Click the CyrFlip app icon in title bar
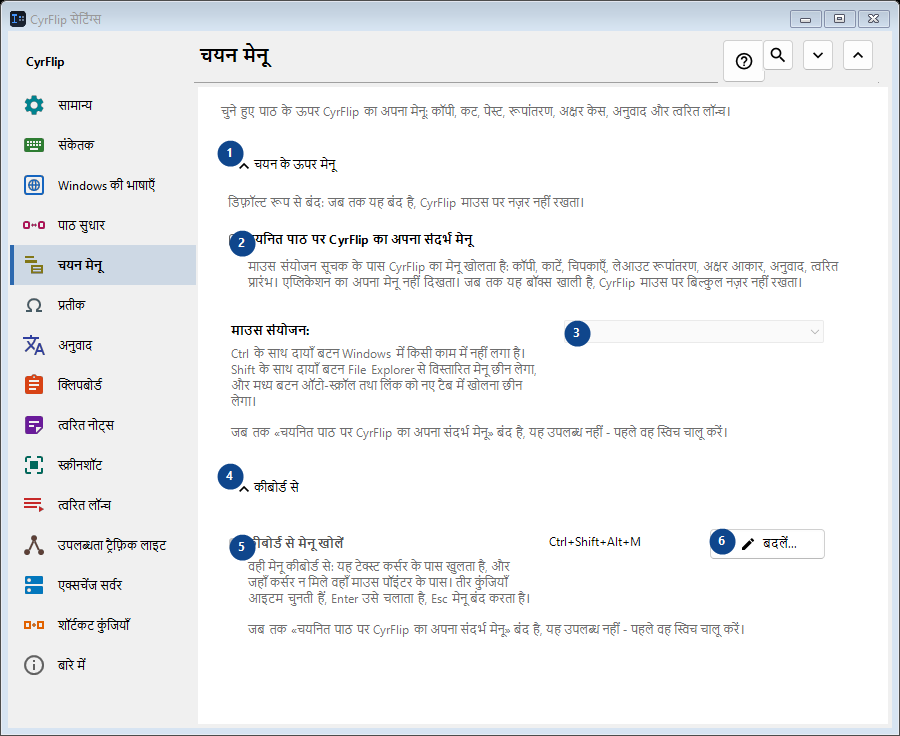900x736 pixels. [x=18, y=19]
